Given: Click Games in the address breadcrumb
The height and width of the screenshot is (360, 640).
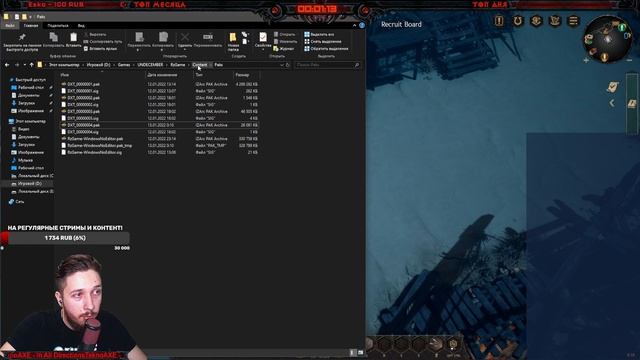Looking at the screenshot, I should pyautogui.click(x=124, y=65).
